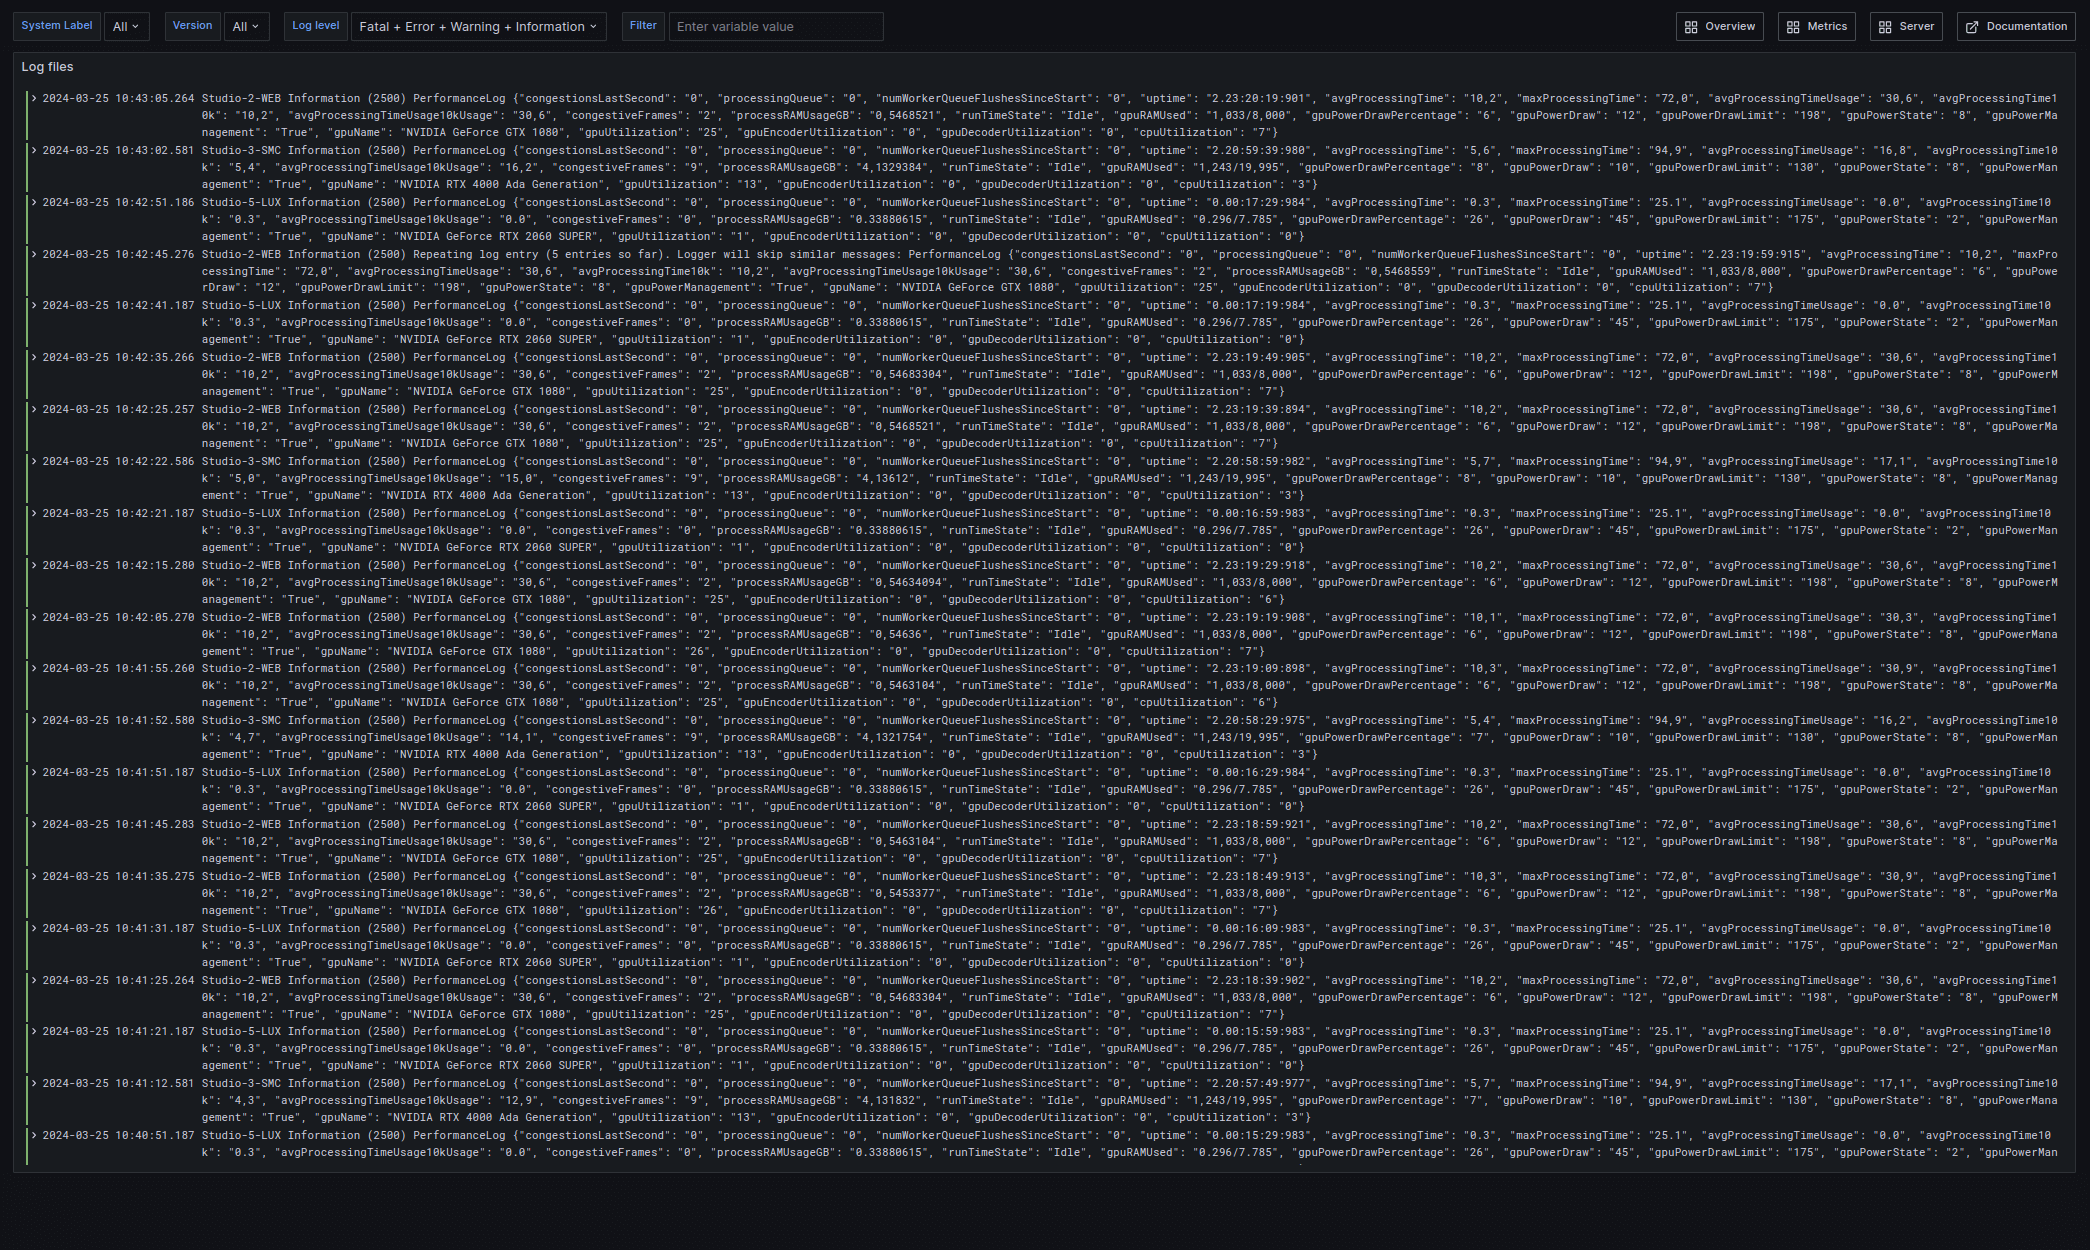Open the System Label All dropdown
This screenshot has height=1250, width=2090.
pyautogui.click(x=126, y=27)
